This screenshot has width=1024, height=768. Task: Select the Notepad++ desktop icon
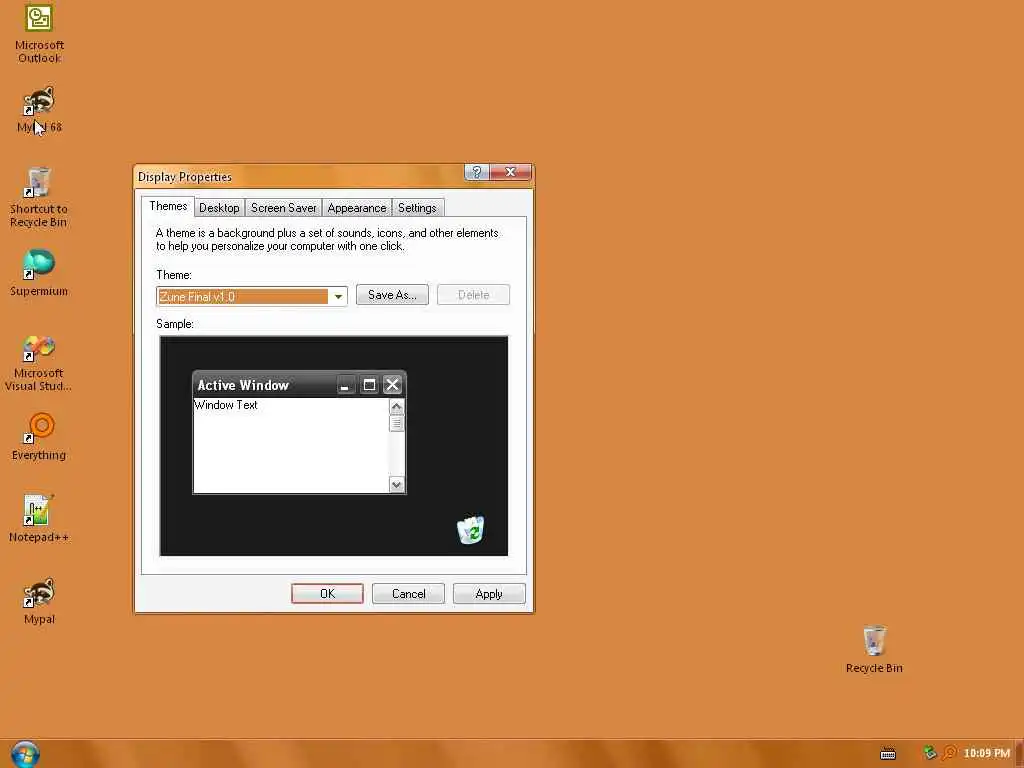pyautogui.click(x=39, y=519)
